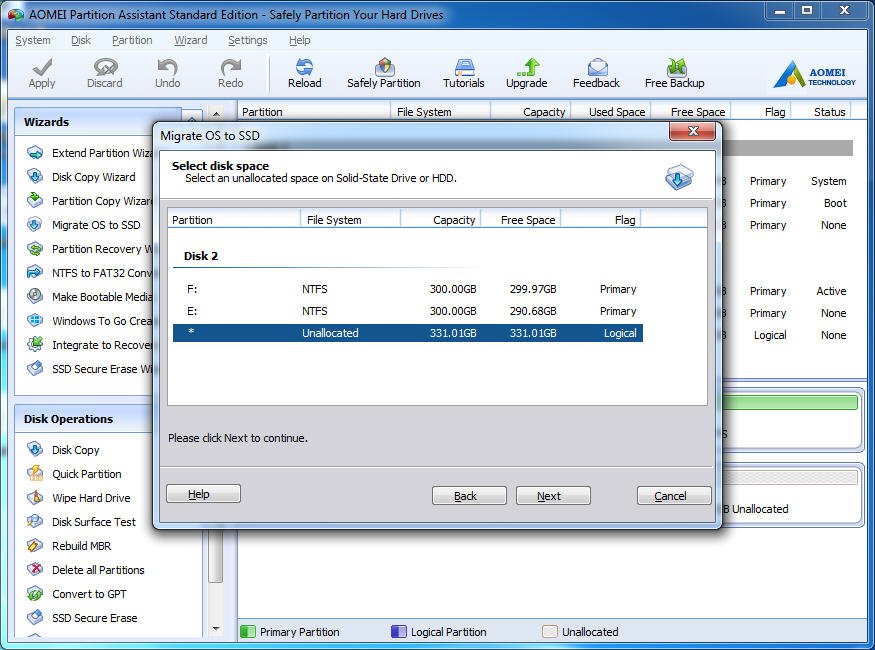Open the Safely Partition tool
This screenshot has width=875, height=650.
[383, 73]
